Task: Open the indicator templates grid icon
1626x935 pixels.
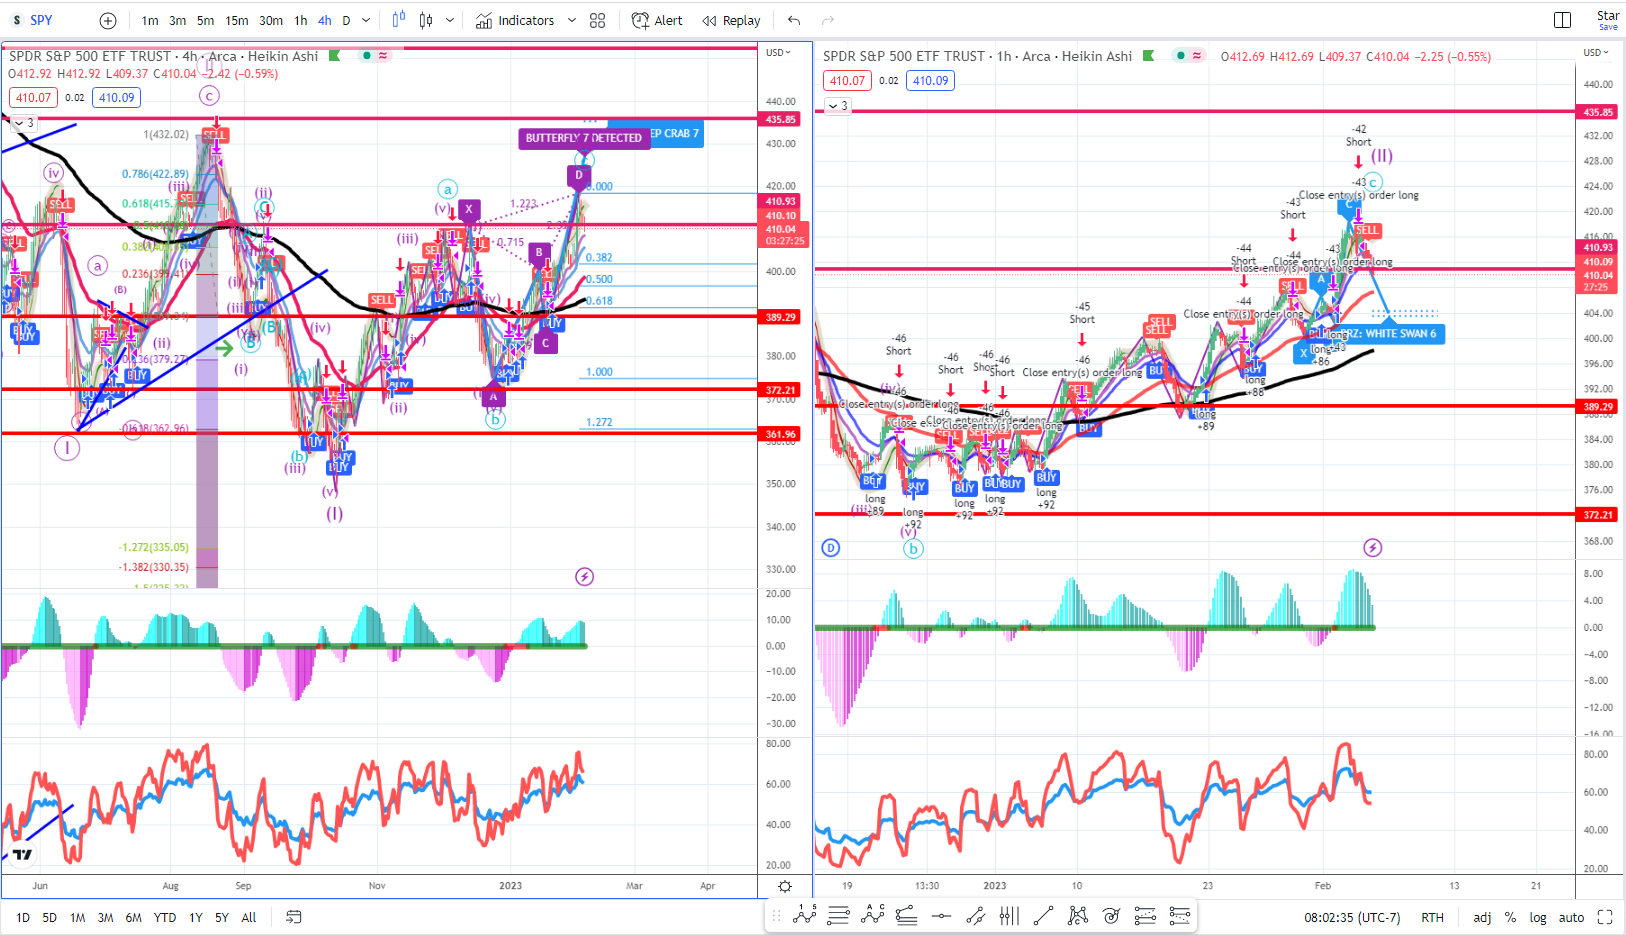Action: [598, 20]
